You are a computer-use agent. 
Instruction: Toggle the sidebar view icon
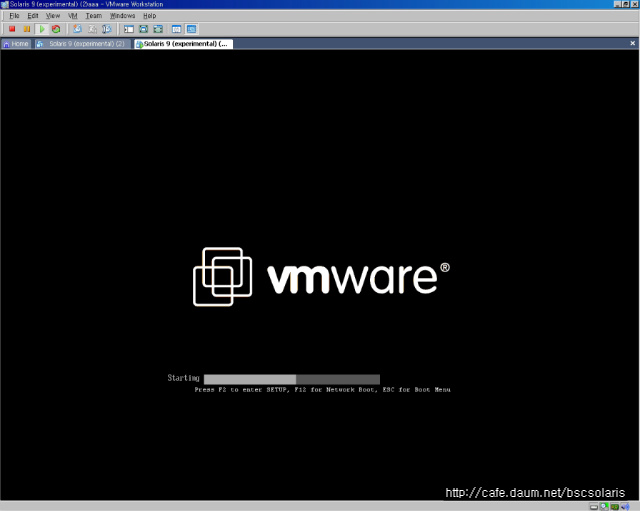tap(129, 29)
